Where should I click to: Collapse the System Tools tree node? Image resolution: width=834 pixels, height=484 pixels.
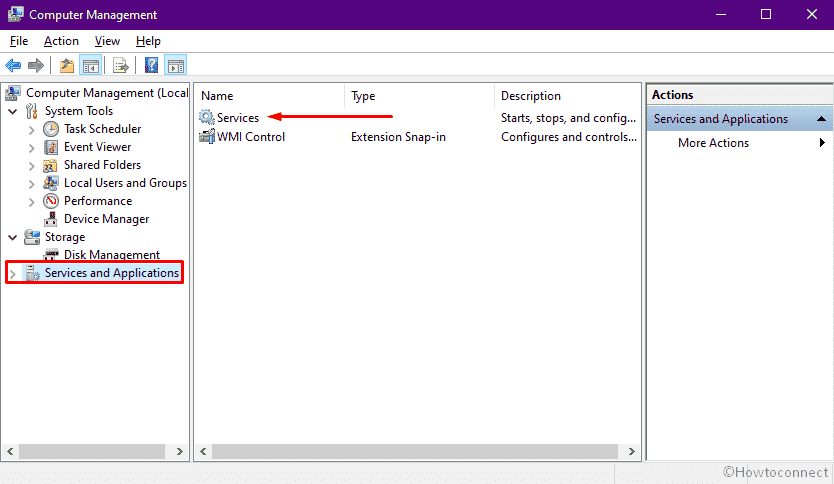(x=13, y=112)
